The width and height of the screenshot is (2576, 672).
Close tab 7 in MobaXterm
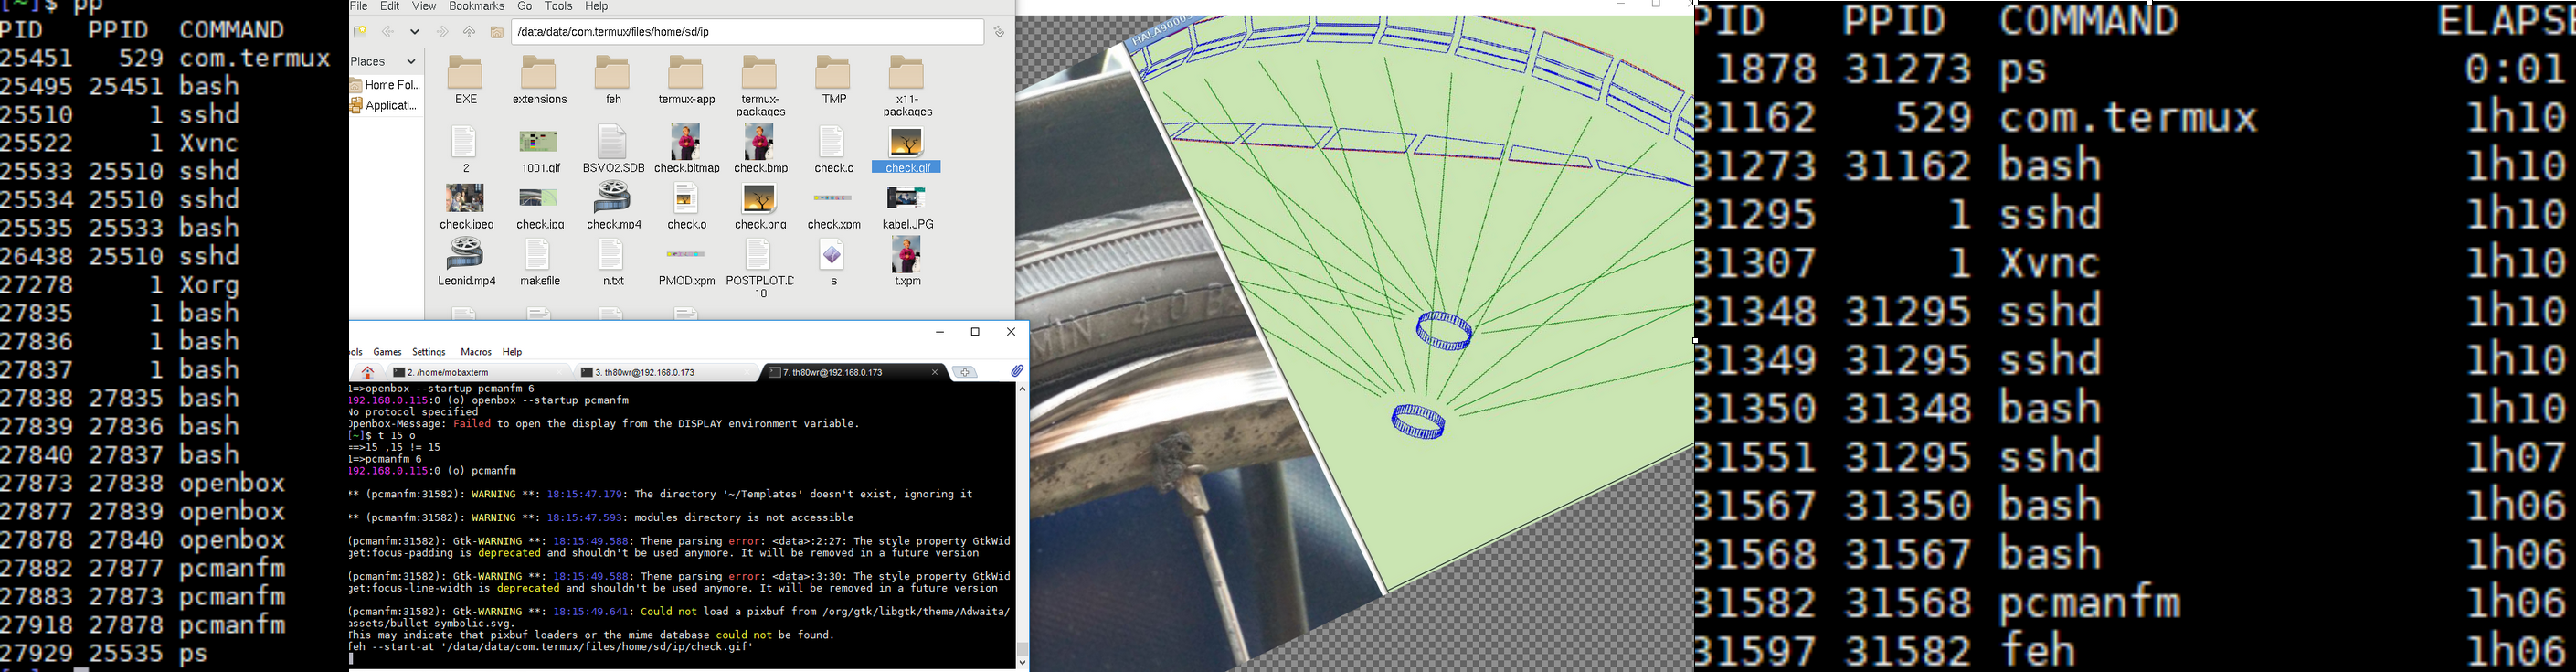(x=935, y=372)
